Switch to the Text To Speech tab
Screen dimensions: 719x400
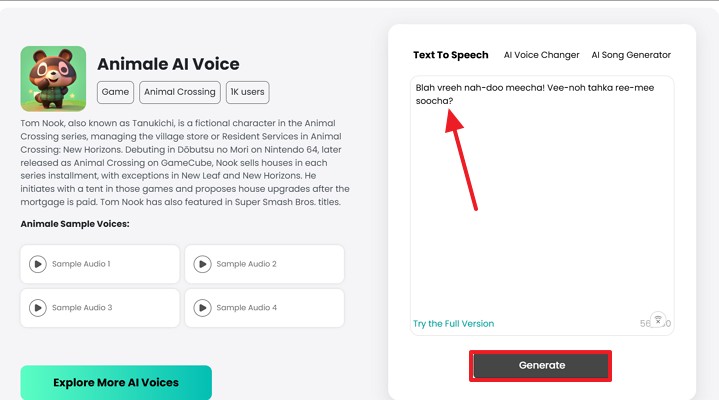(451, 55)
